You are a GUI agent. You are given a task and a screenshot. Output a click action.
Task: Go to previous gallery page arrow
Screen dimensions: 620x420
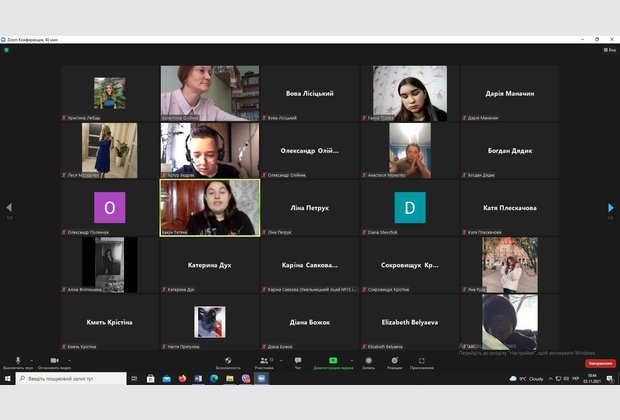click(9, 208)
